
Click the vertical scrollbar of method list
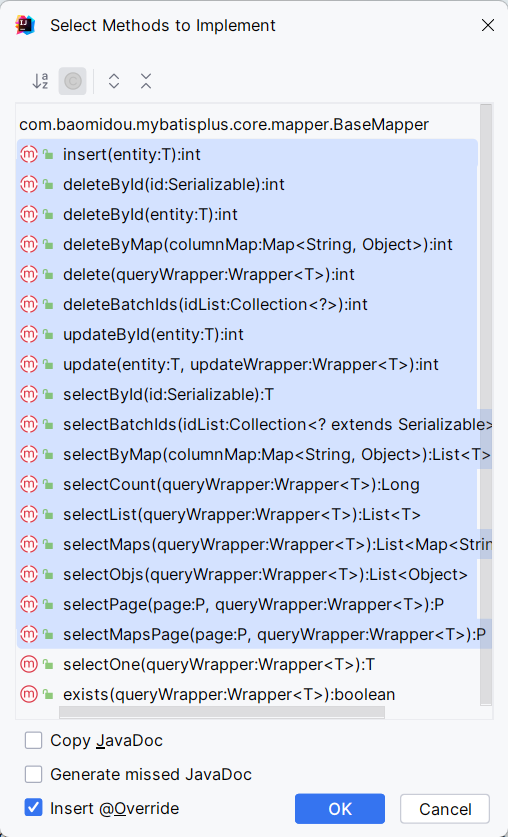486,405
